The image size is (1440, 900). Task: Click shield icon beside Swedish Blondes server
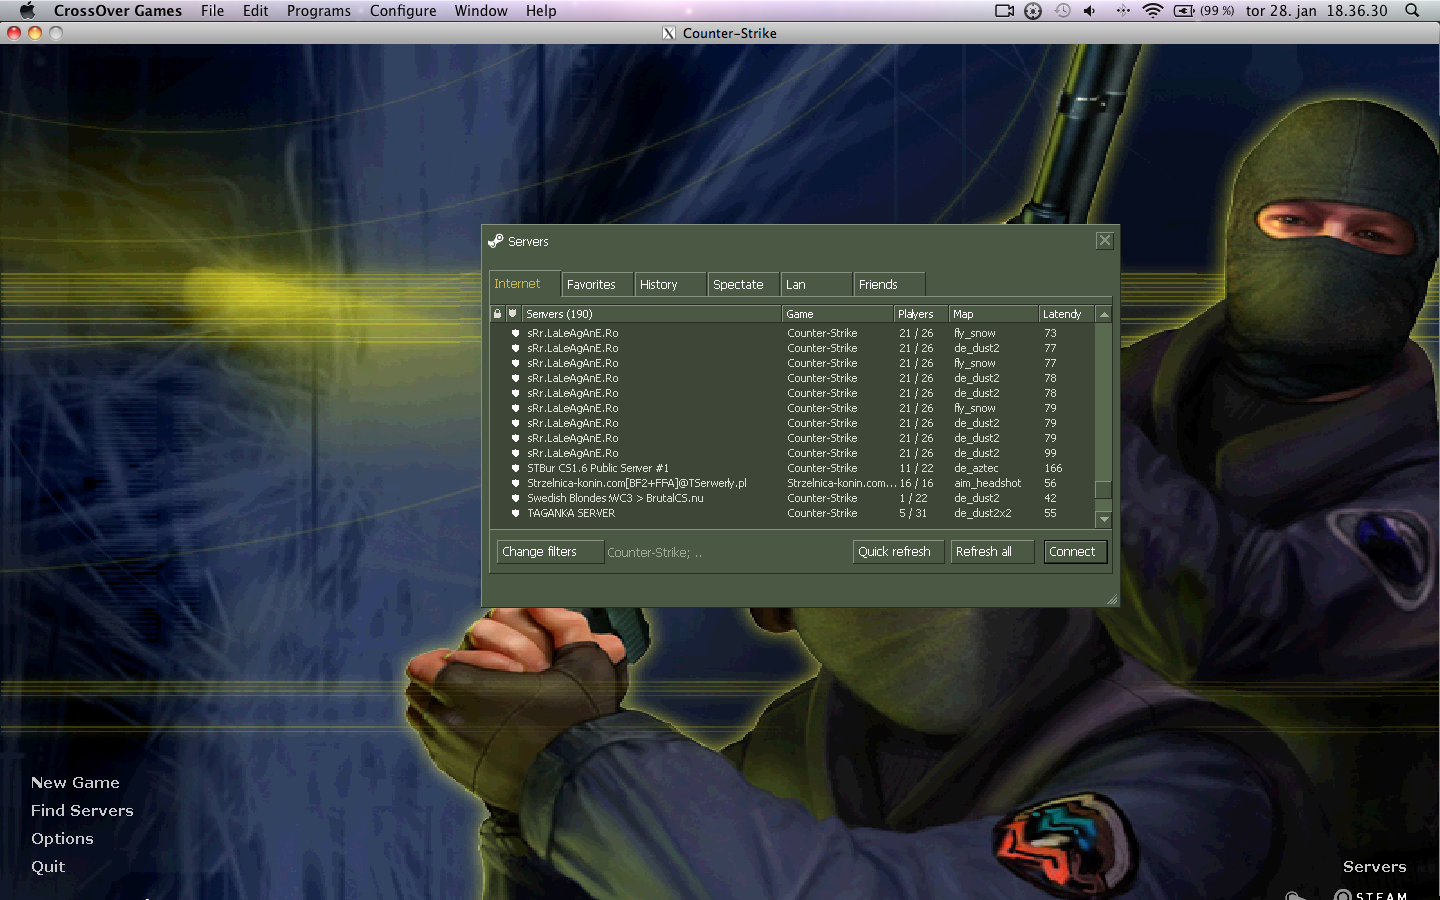pyautogui.click(x=516, y=498)
